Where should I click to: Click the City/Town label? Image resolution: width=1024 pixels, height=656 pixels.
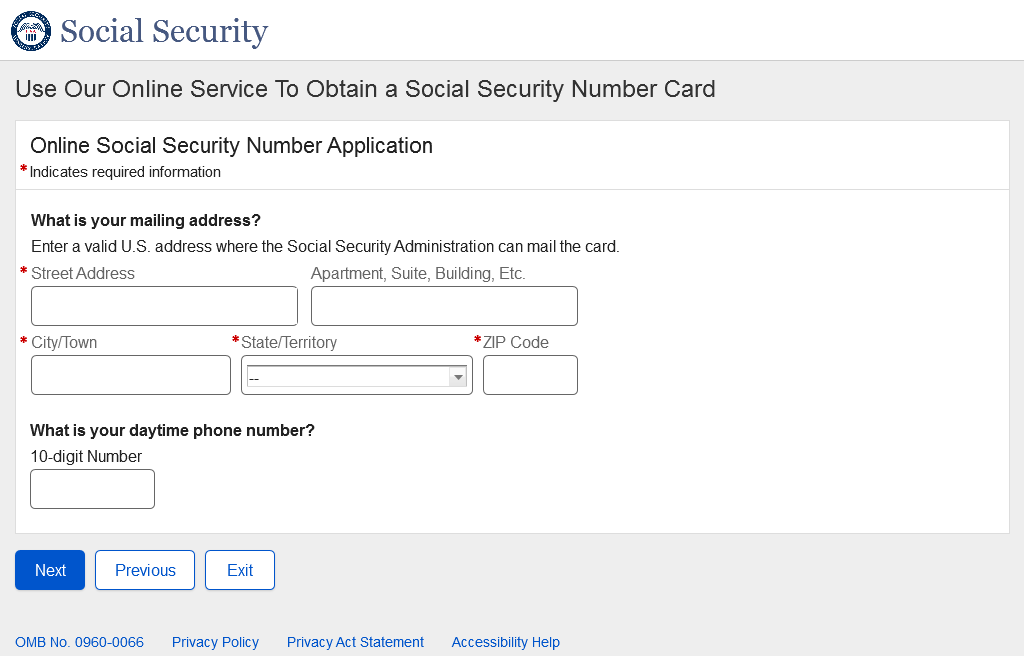coord(64,342)
